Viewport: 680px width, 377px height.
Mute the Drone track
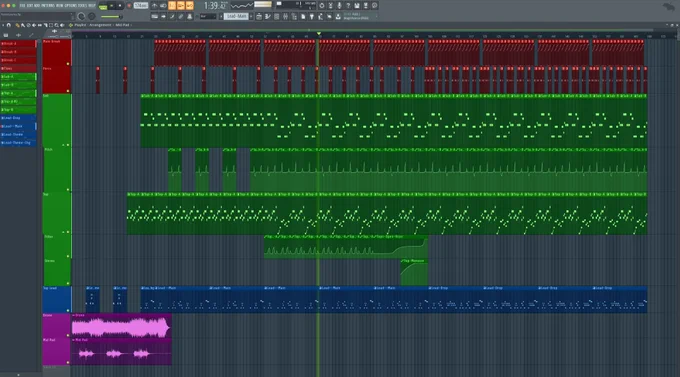pos(68,335)
